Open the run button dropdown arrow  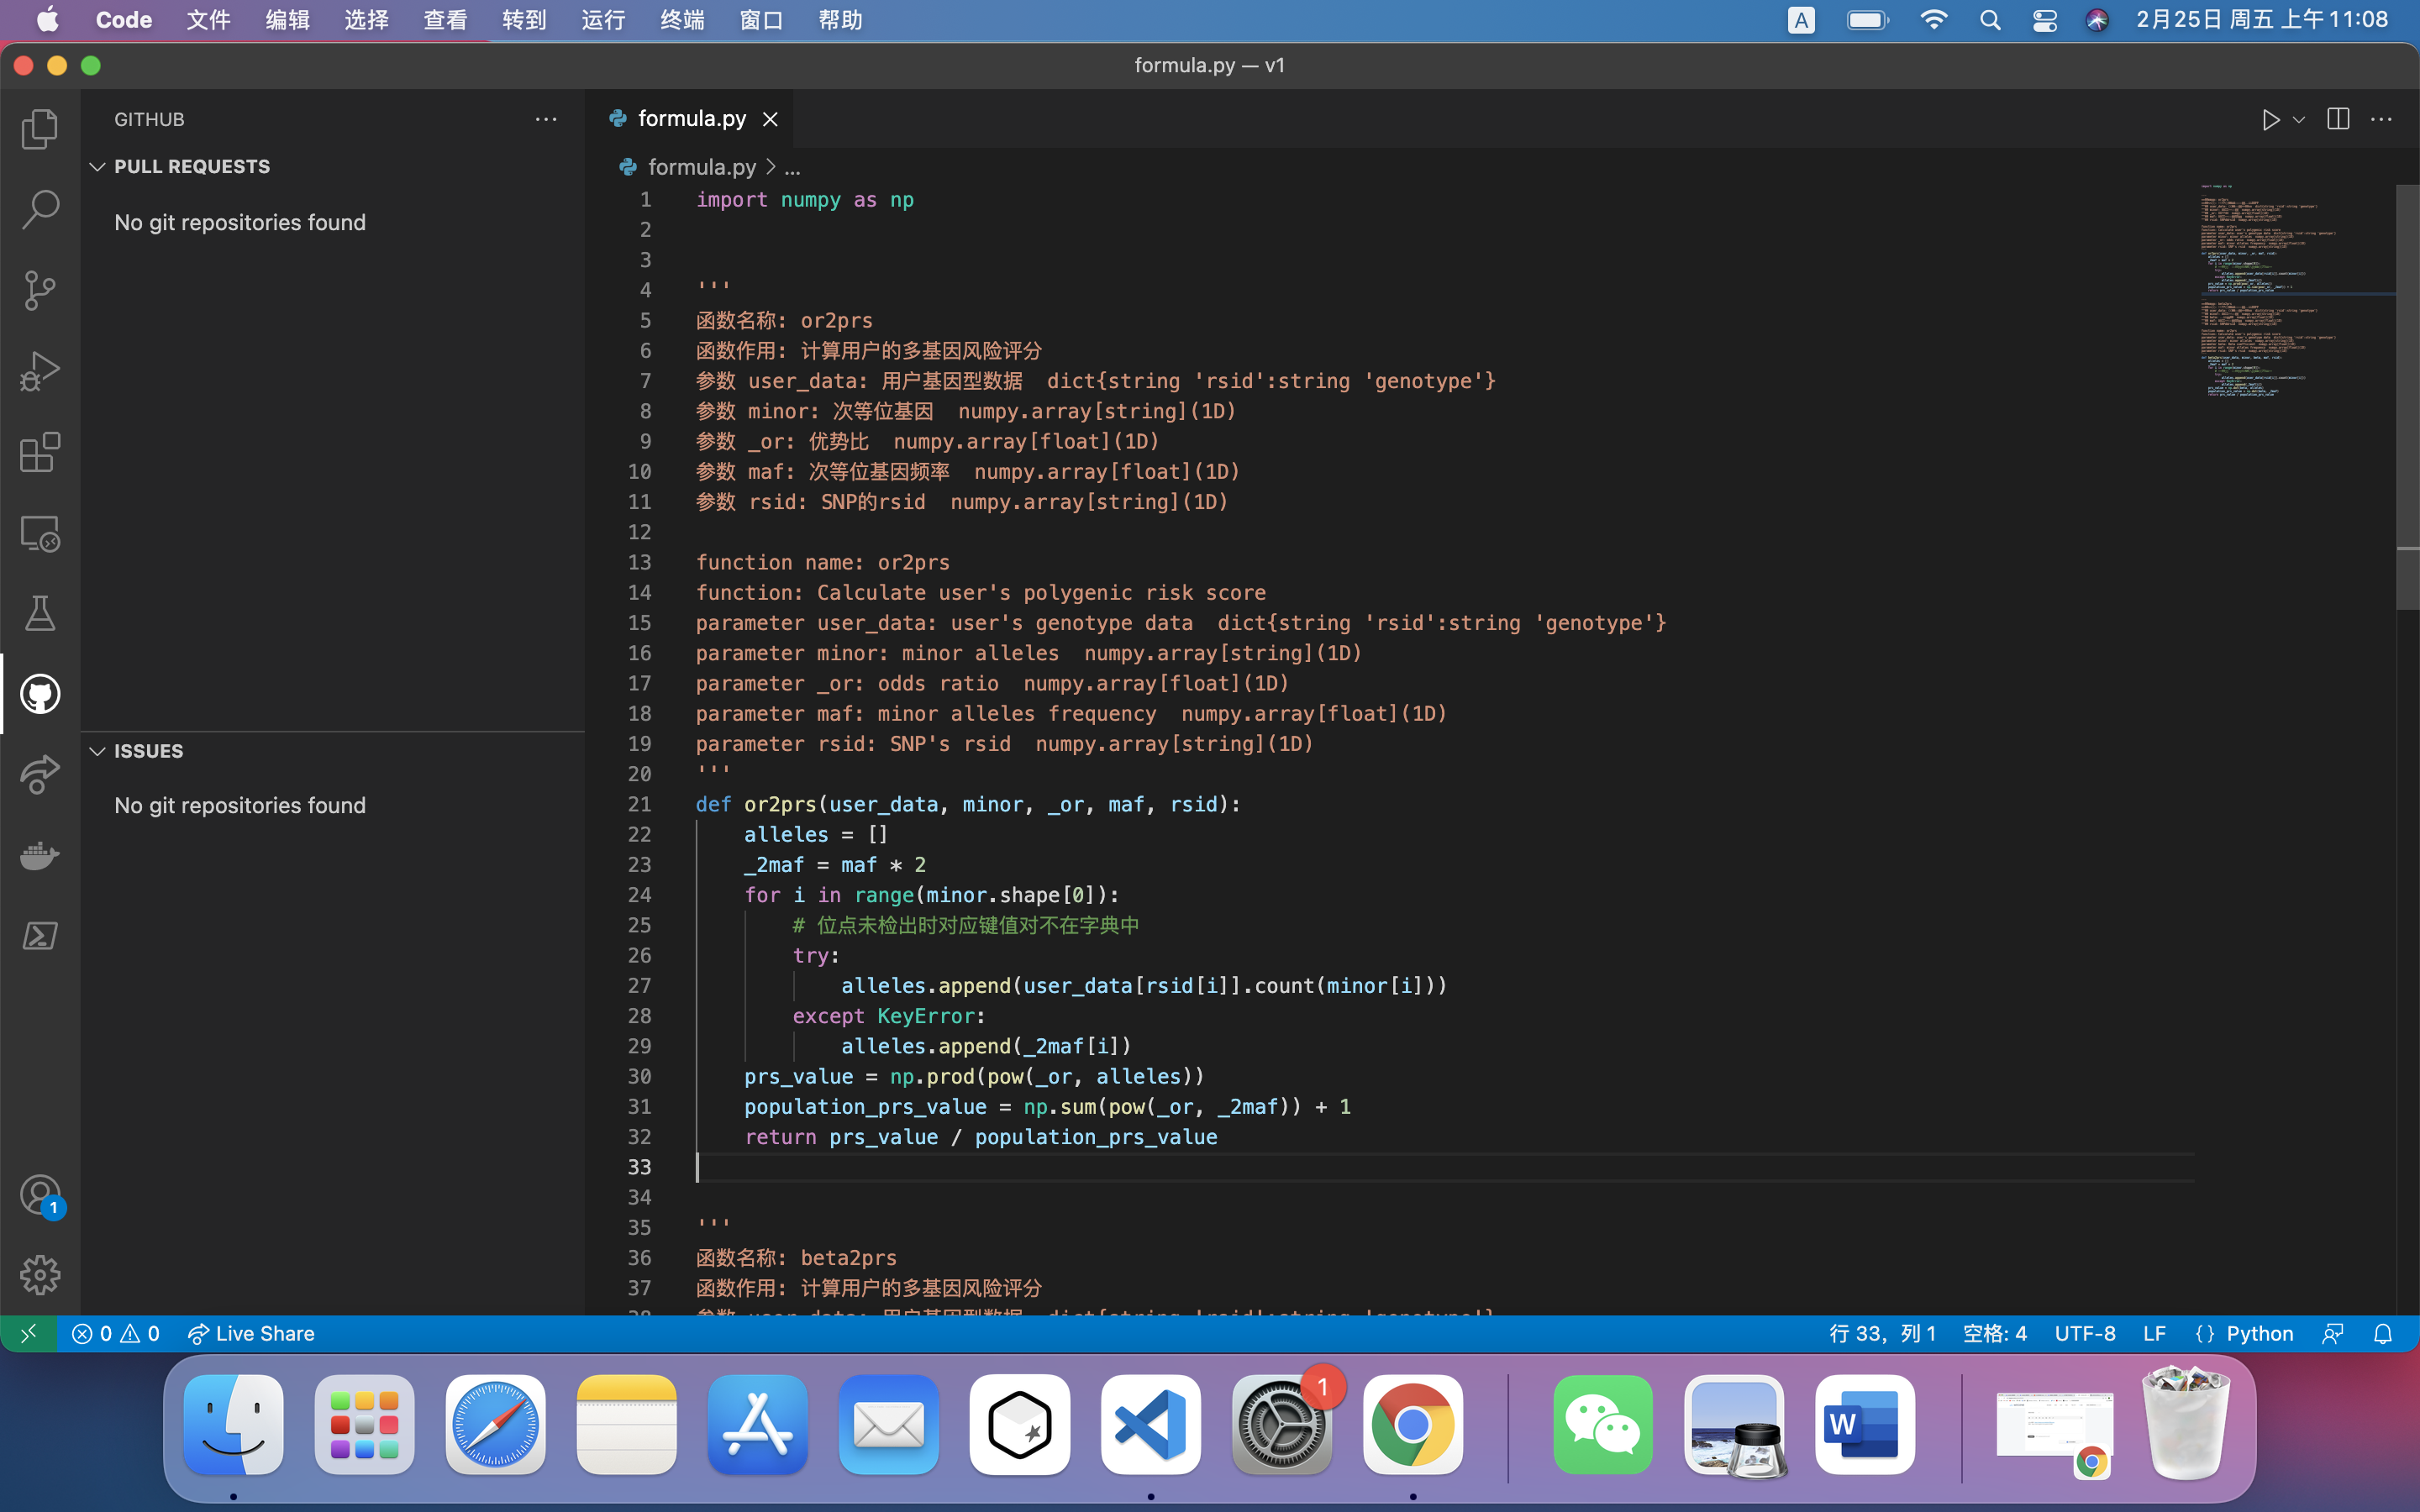[x=2299, y=120]
